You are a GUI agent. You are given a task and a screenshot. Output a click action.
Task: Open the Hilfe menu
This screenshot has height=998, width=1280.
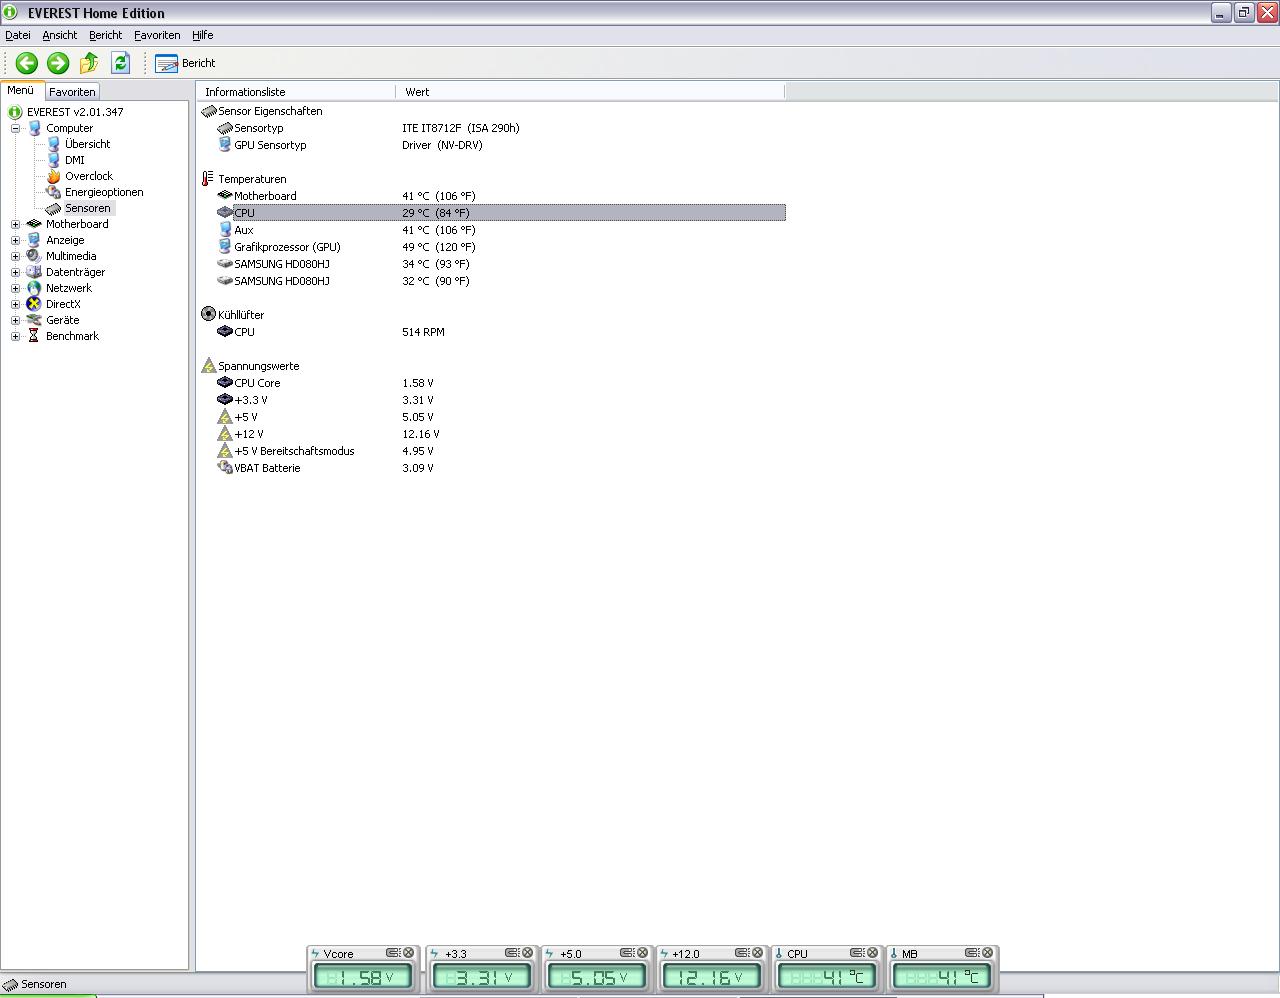203,35
